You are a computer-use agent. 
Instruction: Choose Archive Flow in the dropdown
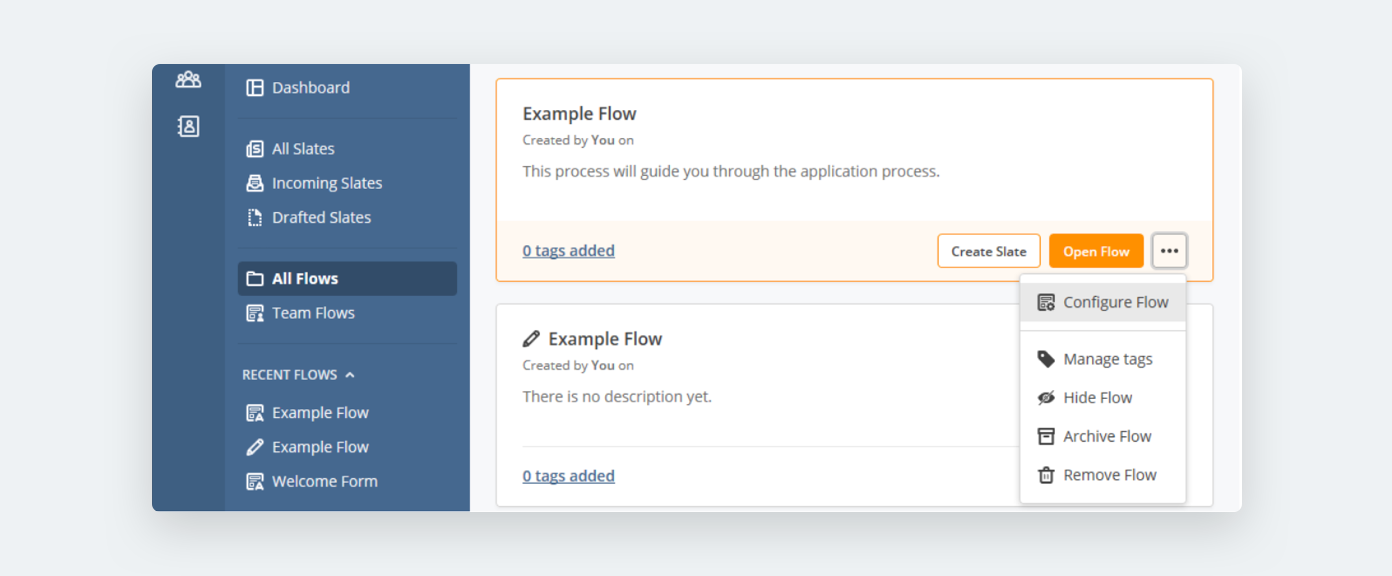1106,436
